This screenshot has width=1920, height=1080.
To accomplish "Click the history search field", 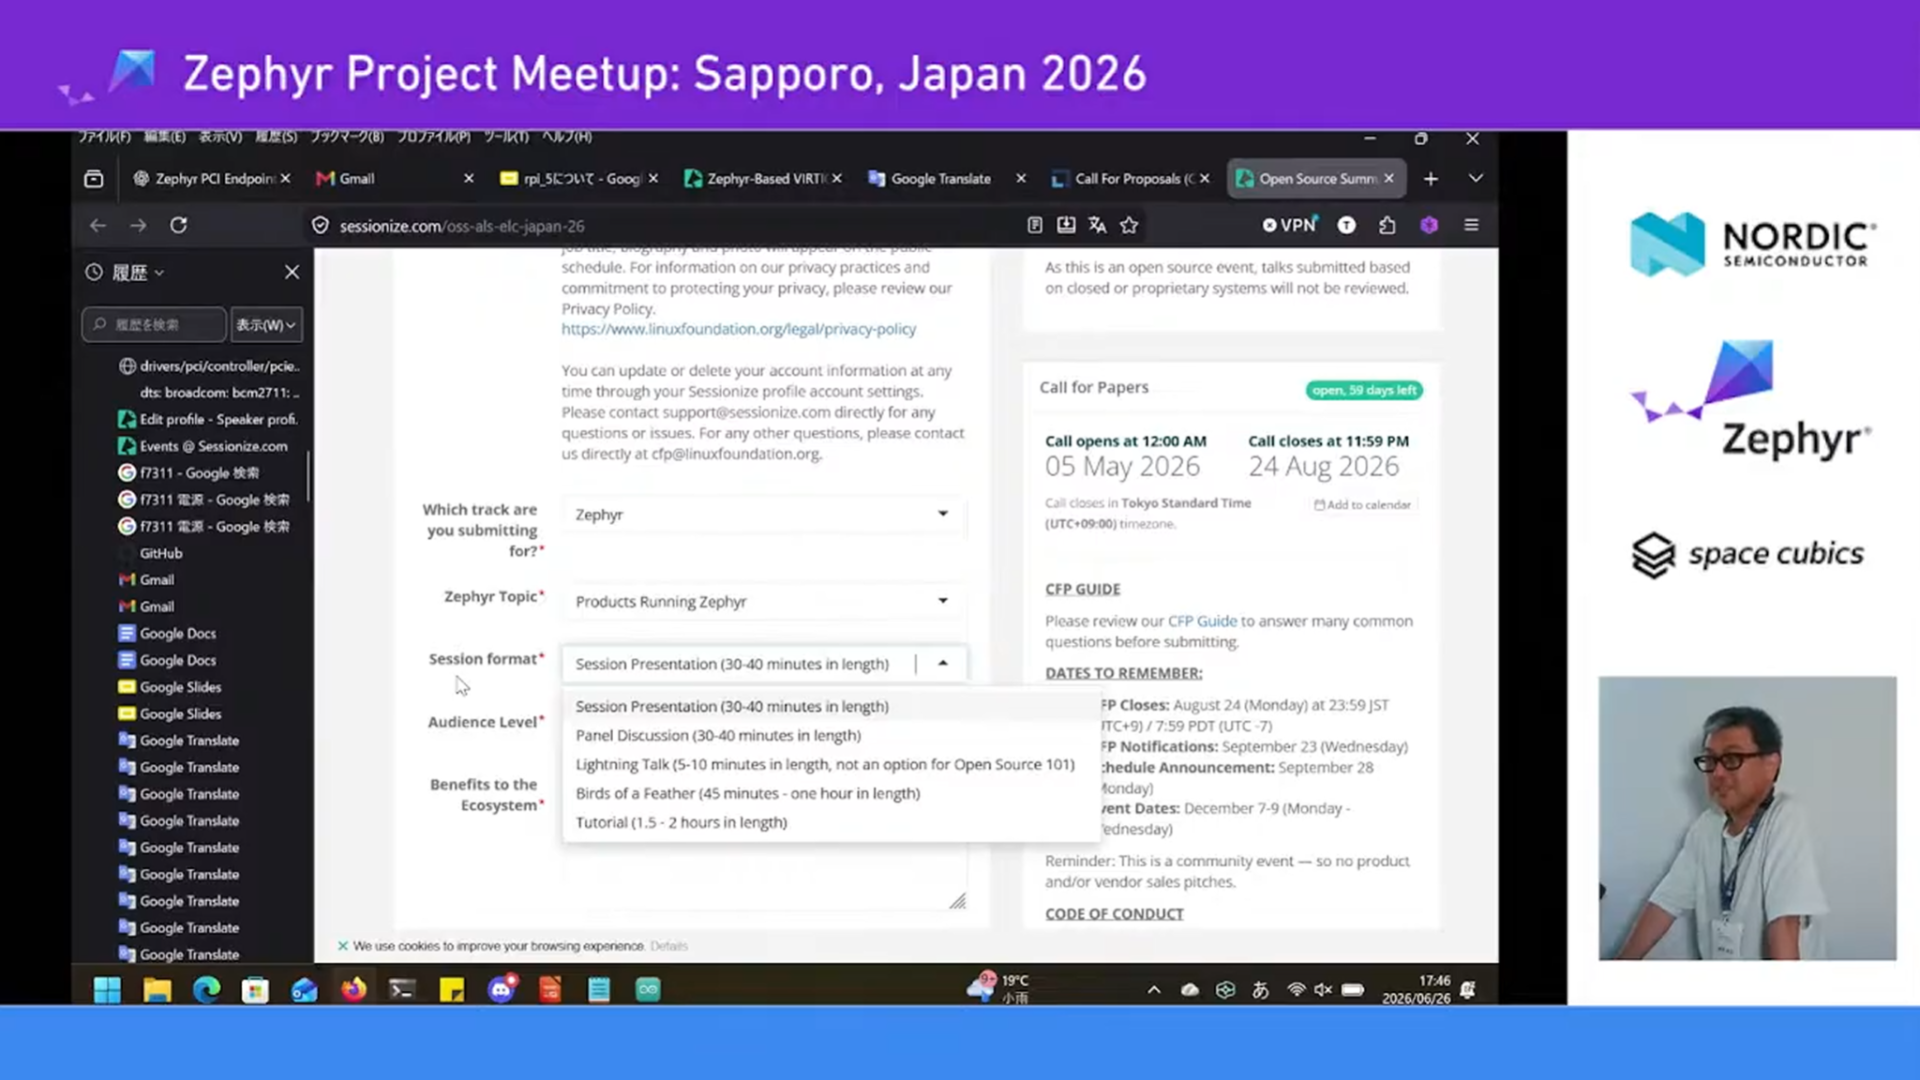I will click(154, 325).
